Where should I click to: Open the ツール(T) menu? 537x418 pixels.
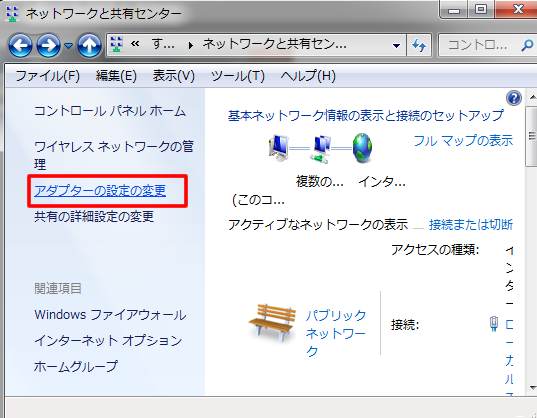coord(238,76)
